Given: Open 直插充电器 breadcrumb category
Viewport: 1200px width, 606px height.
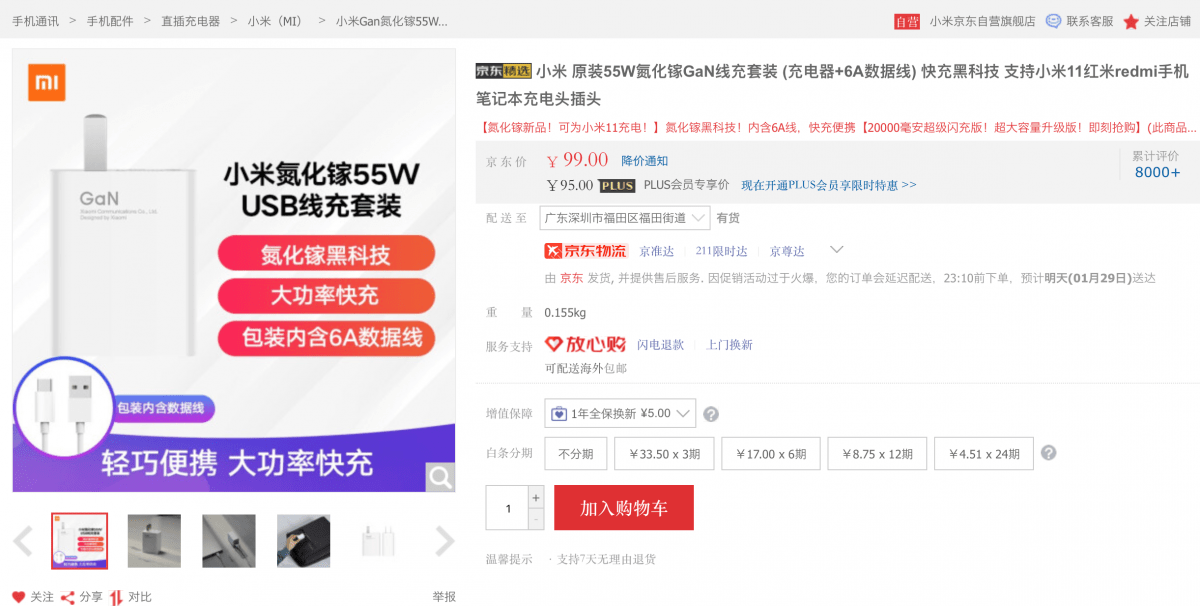Looking at the screenshot, I should [x=190, y=21].
